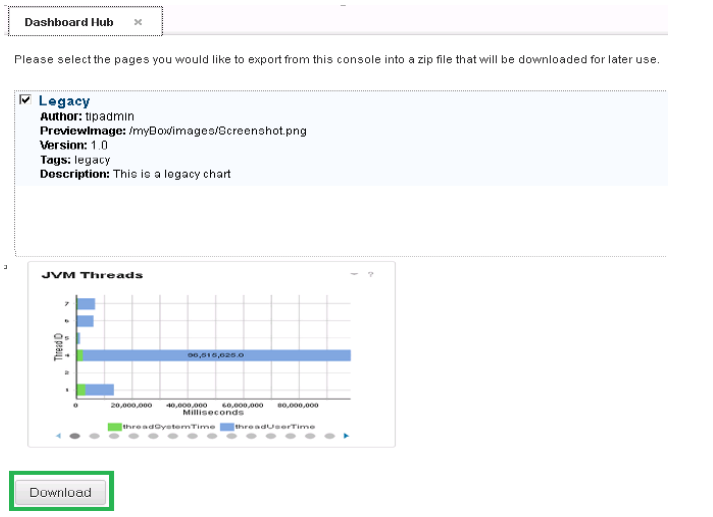The width and height of the screenshot is (713, 517).
Task: Click the Version: 1.0 line
Action: pos(74,146)
